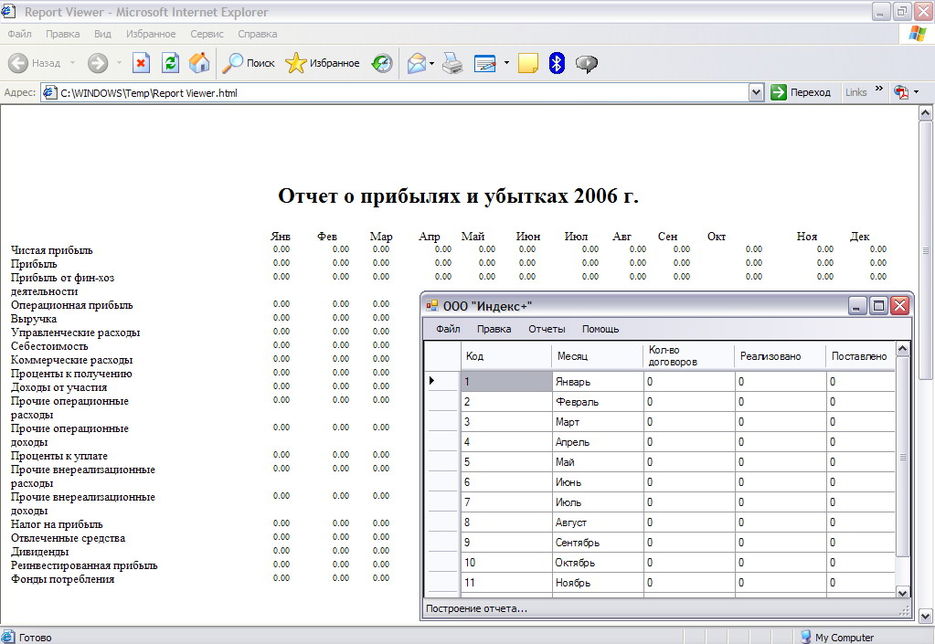The width and height of the screenshot is (935, 644).
Task: Open Favorites (Избранное) star icon
Action: pos(296,63)
